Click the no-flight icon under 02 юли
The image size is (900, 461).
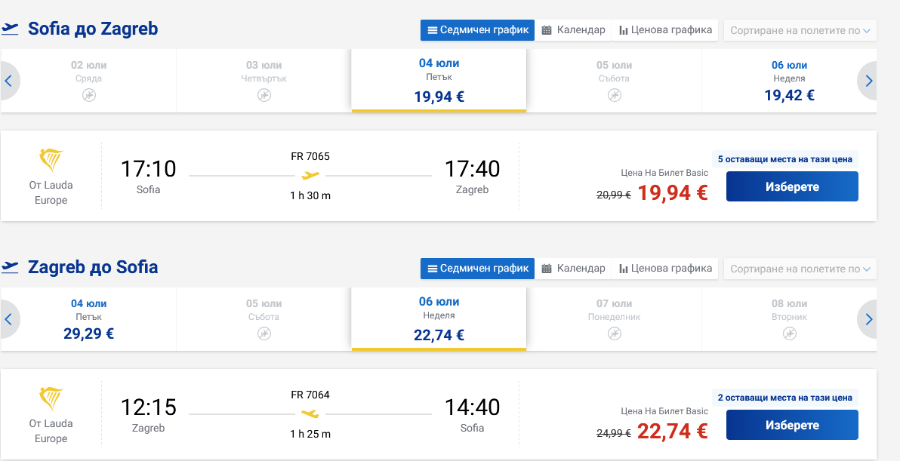click(x=88, y=95)
